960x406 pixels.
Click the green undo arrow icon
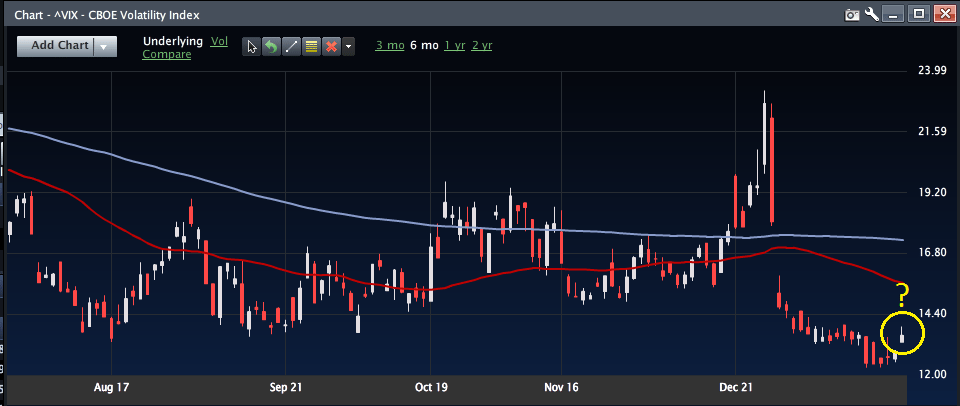(x=271, y=46)
